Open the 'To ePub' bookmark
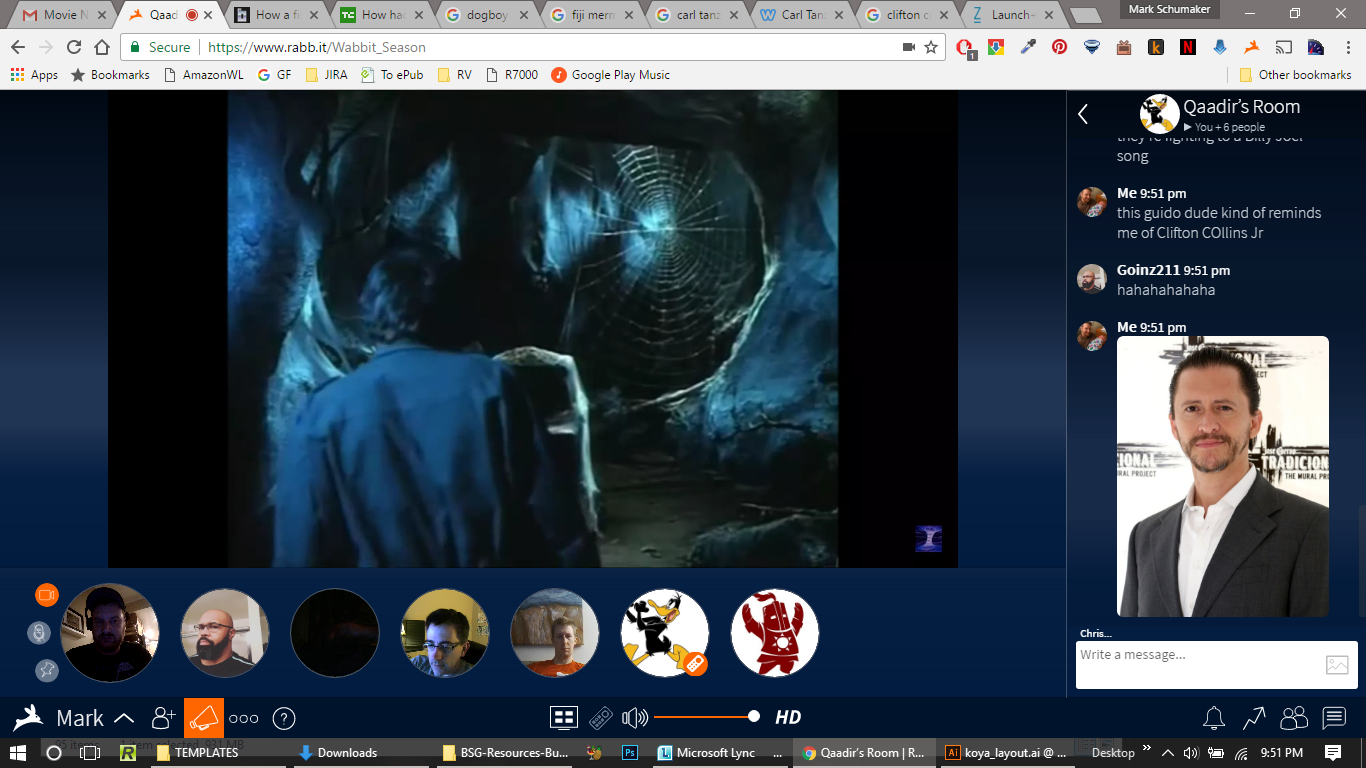 pos(392,75)
